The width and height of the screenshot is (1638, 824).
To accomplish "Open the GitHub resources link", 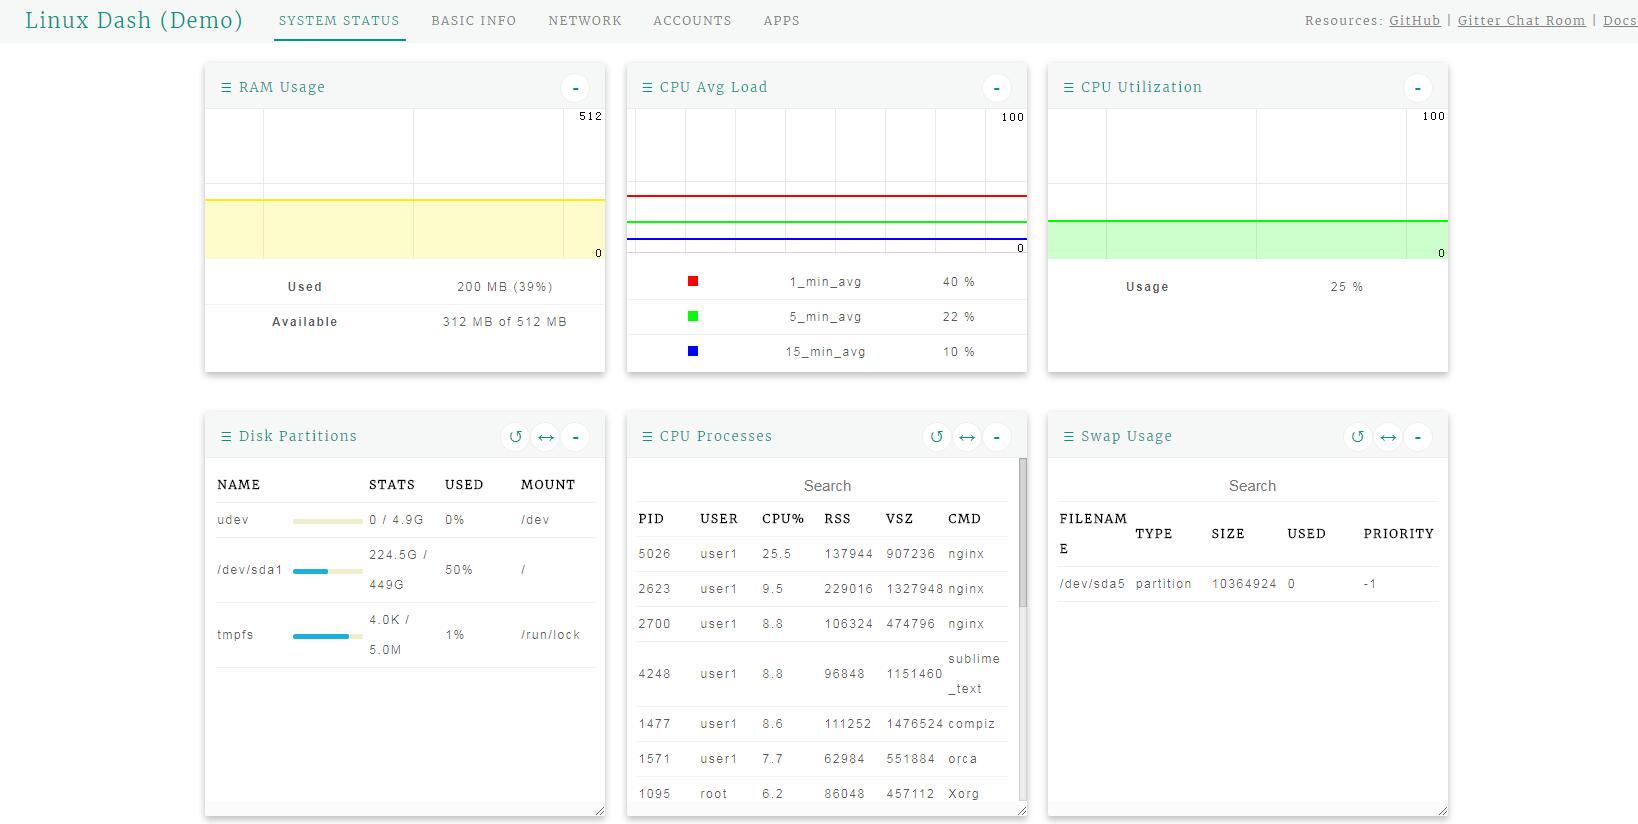I will (x=1414, y=21).
